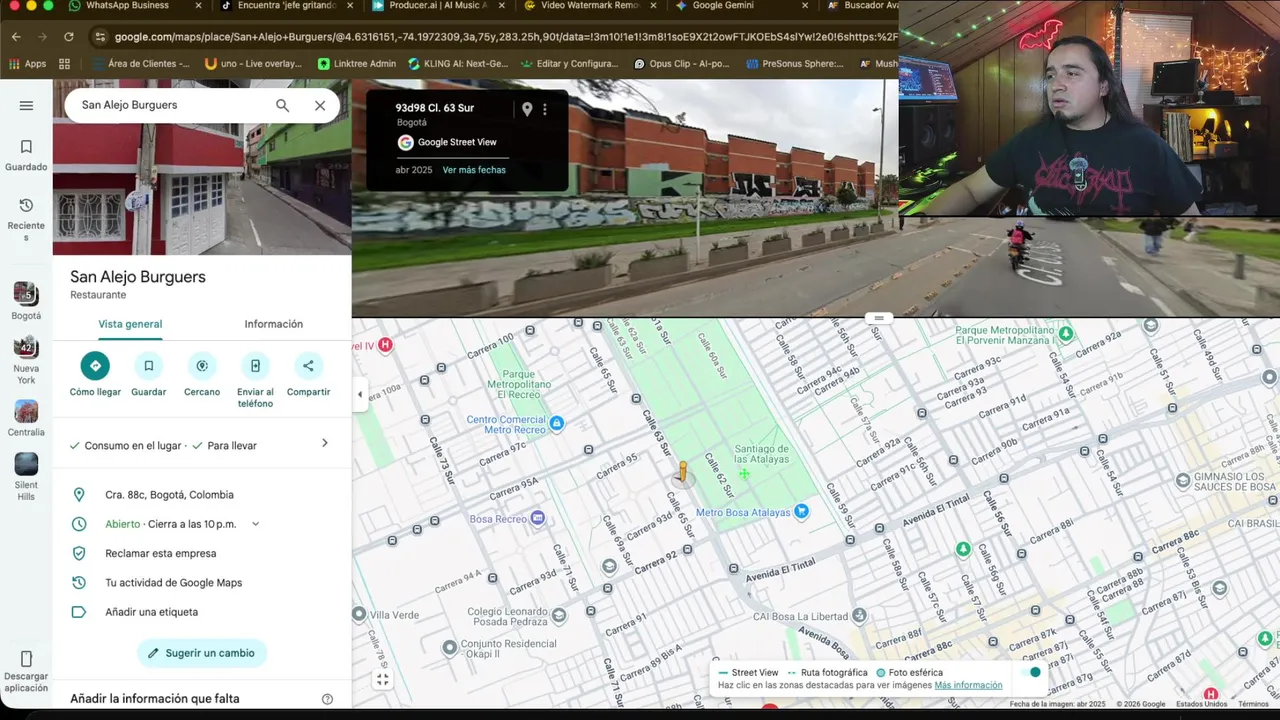Viewport: 1280px width, 720px height.
Task: Open the Linktree Admin bookmark
Action: click(357, 64)
